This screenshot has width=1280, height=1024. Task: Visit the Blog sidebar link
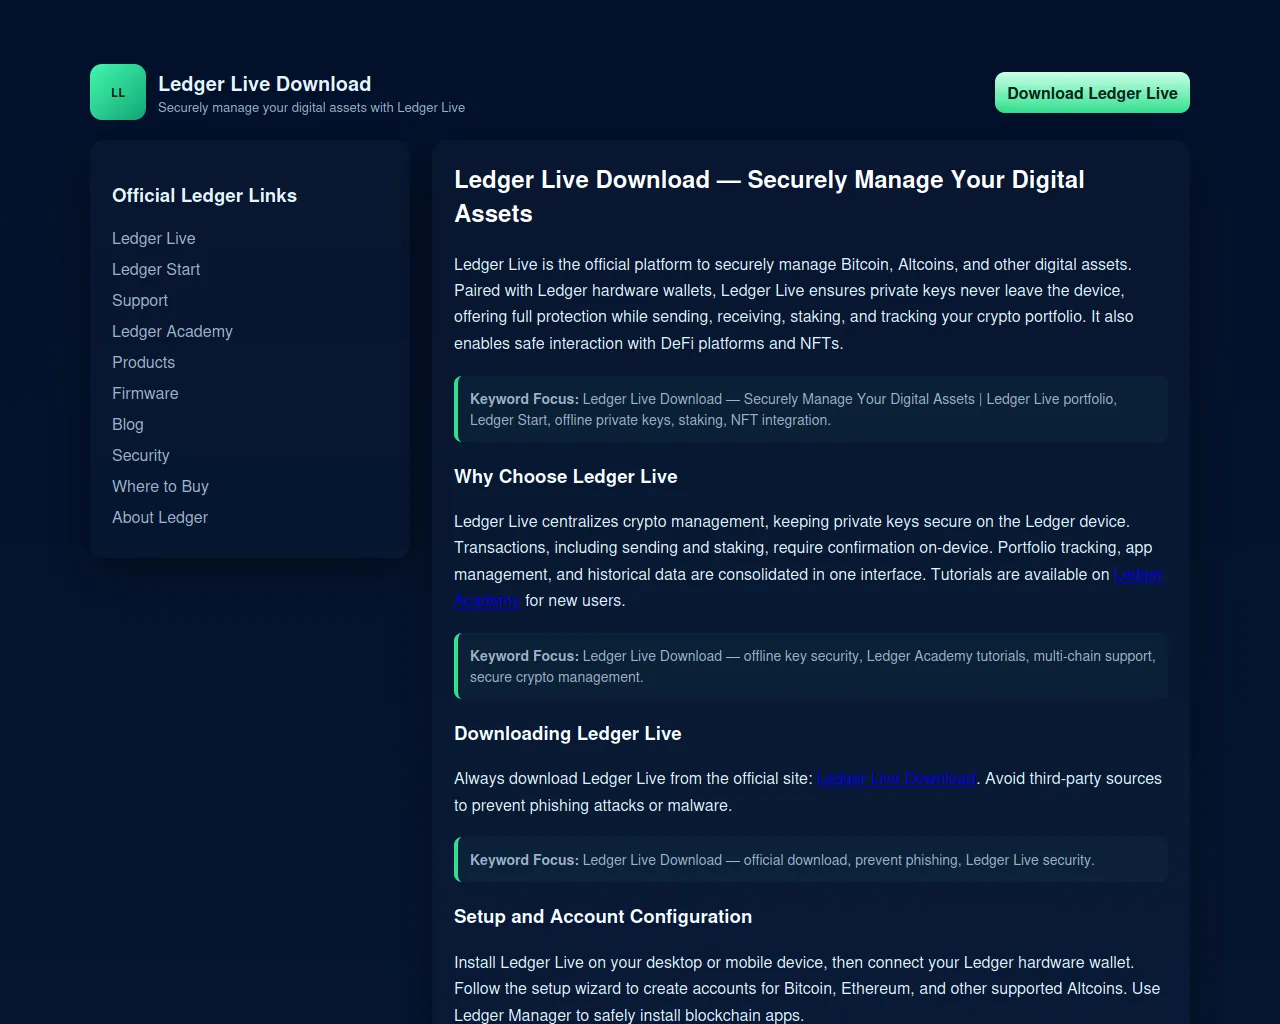coord(128,424)
